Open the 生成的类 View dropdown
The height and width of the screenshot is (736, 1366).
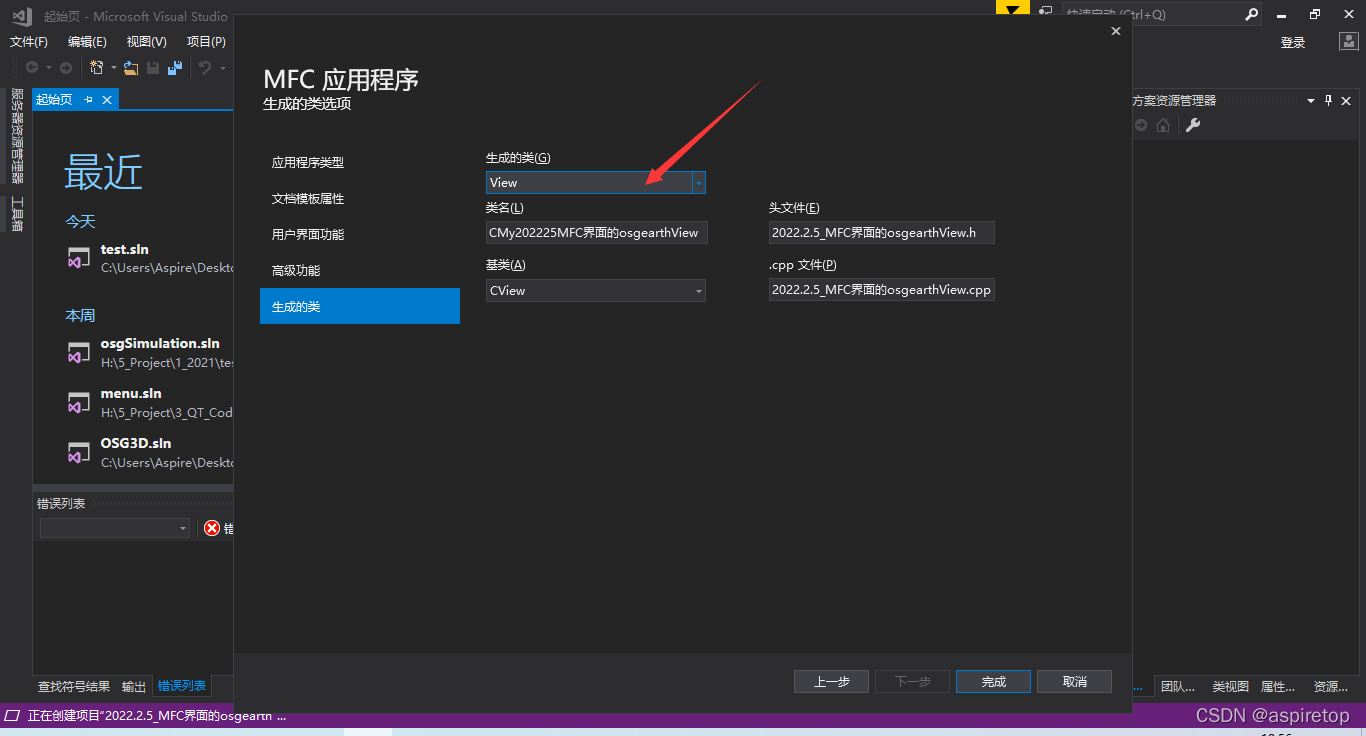coord(699,182)
